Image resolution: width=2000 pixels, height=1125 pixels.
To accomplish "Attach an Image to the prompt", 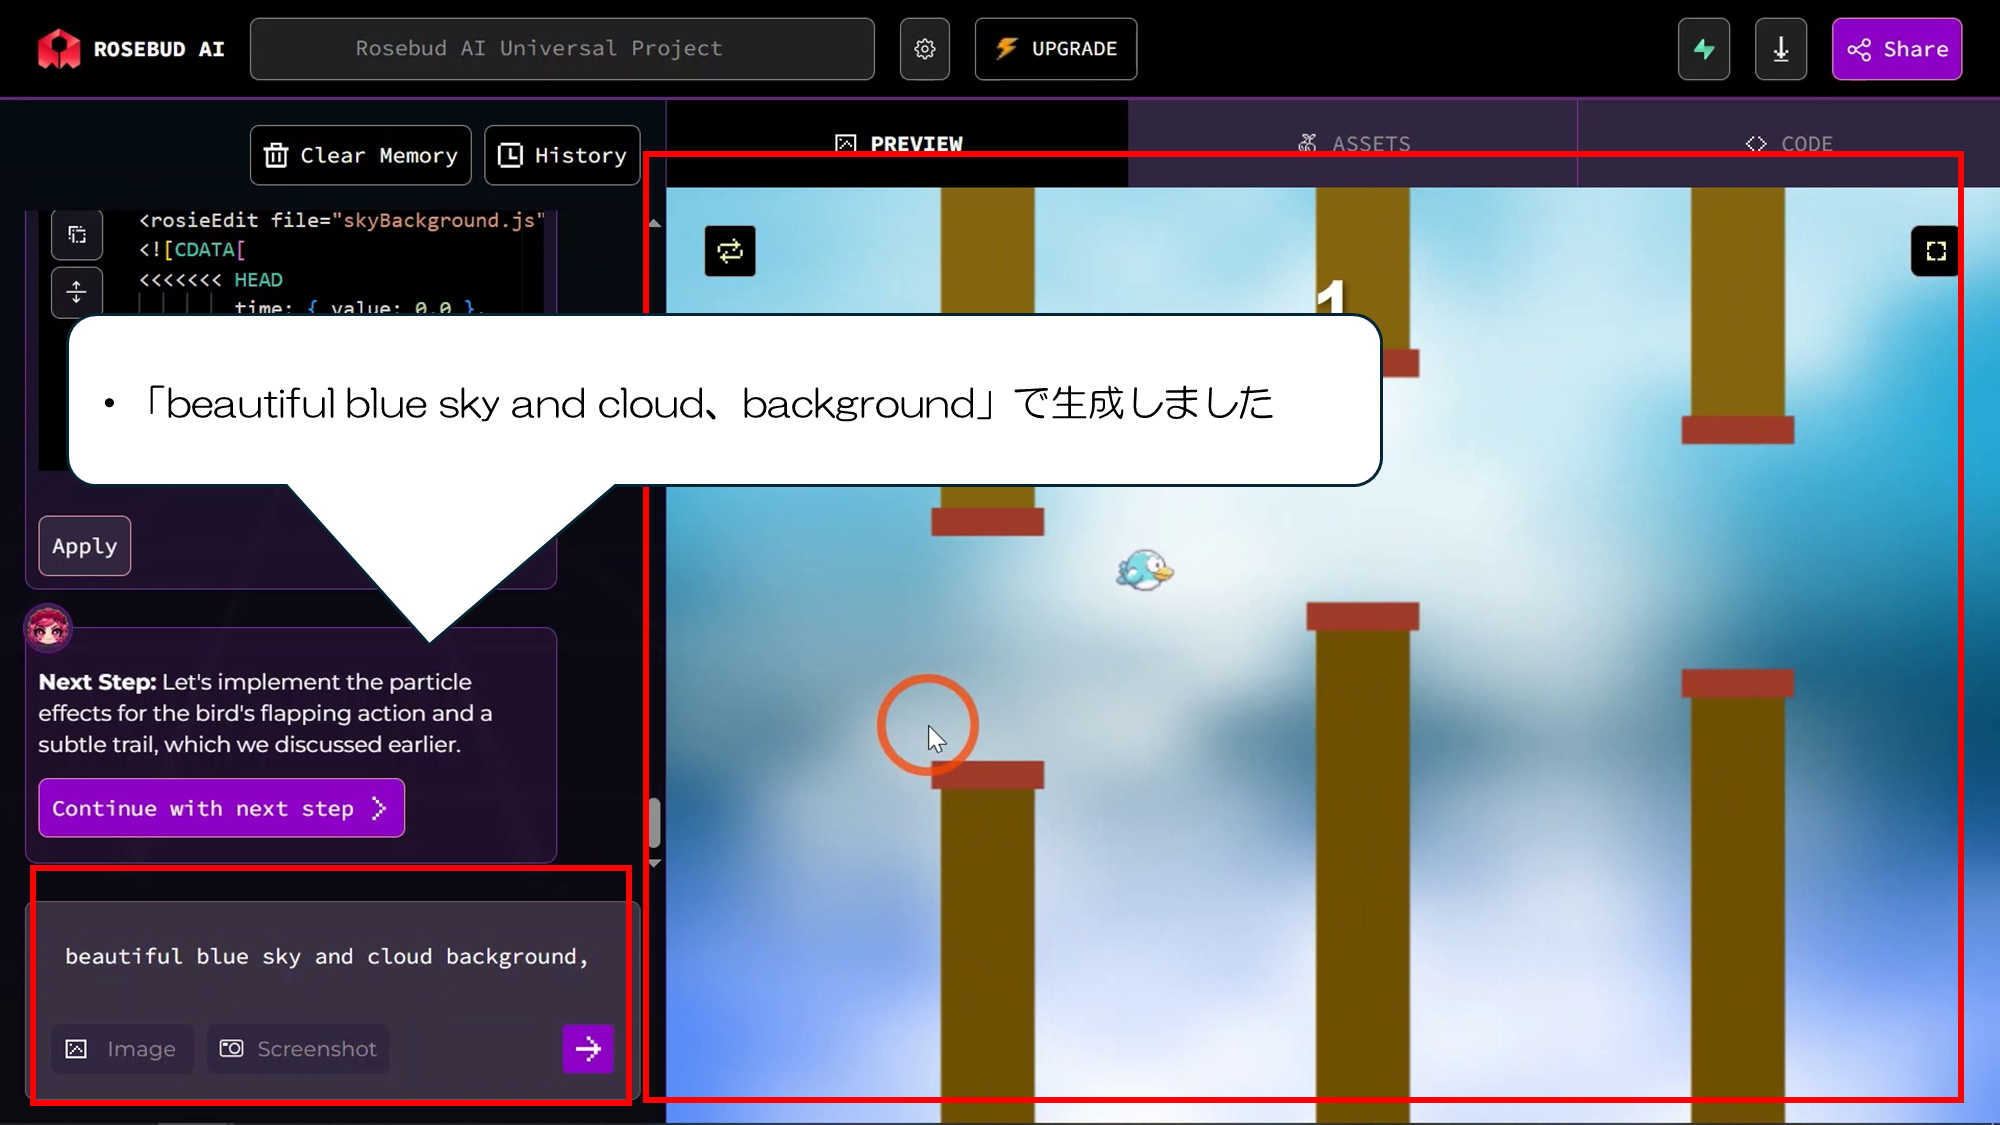I will pyautogui.click(x=122, y=1049).
